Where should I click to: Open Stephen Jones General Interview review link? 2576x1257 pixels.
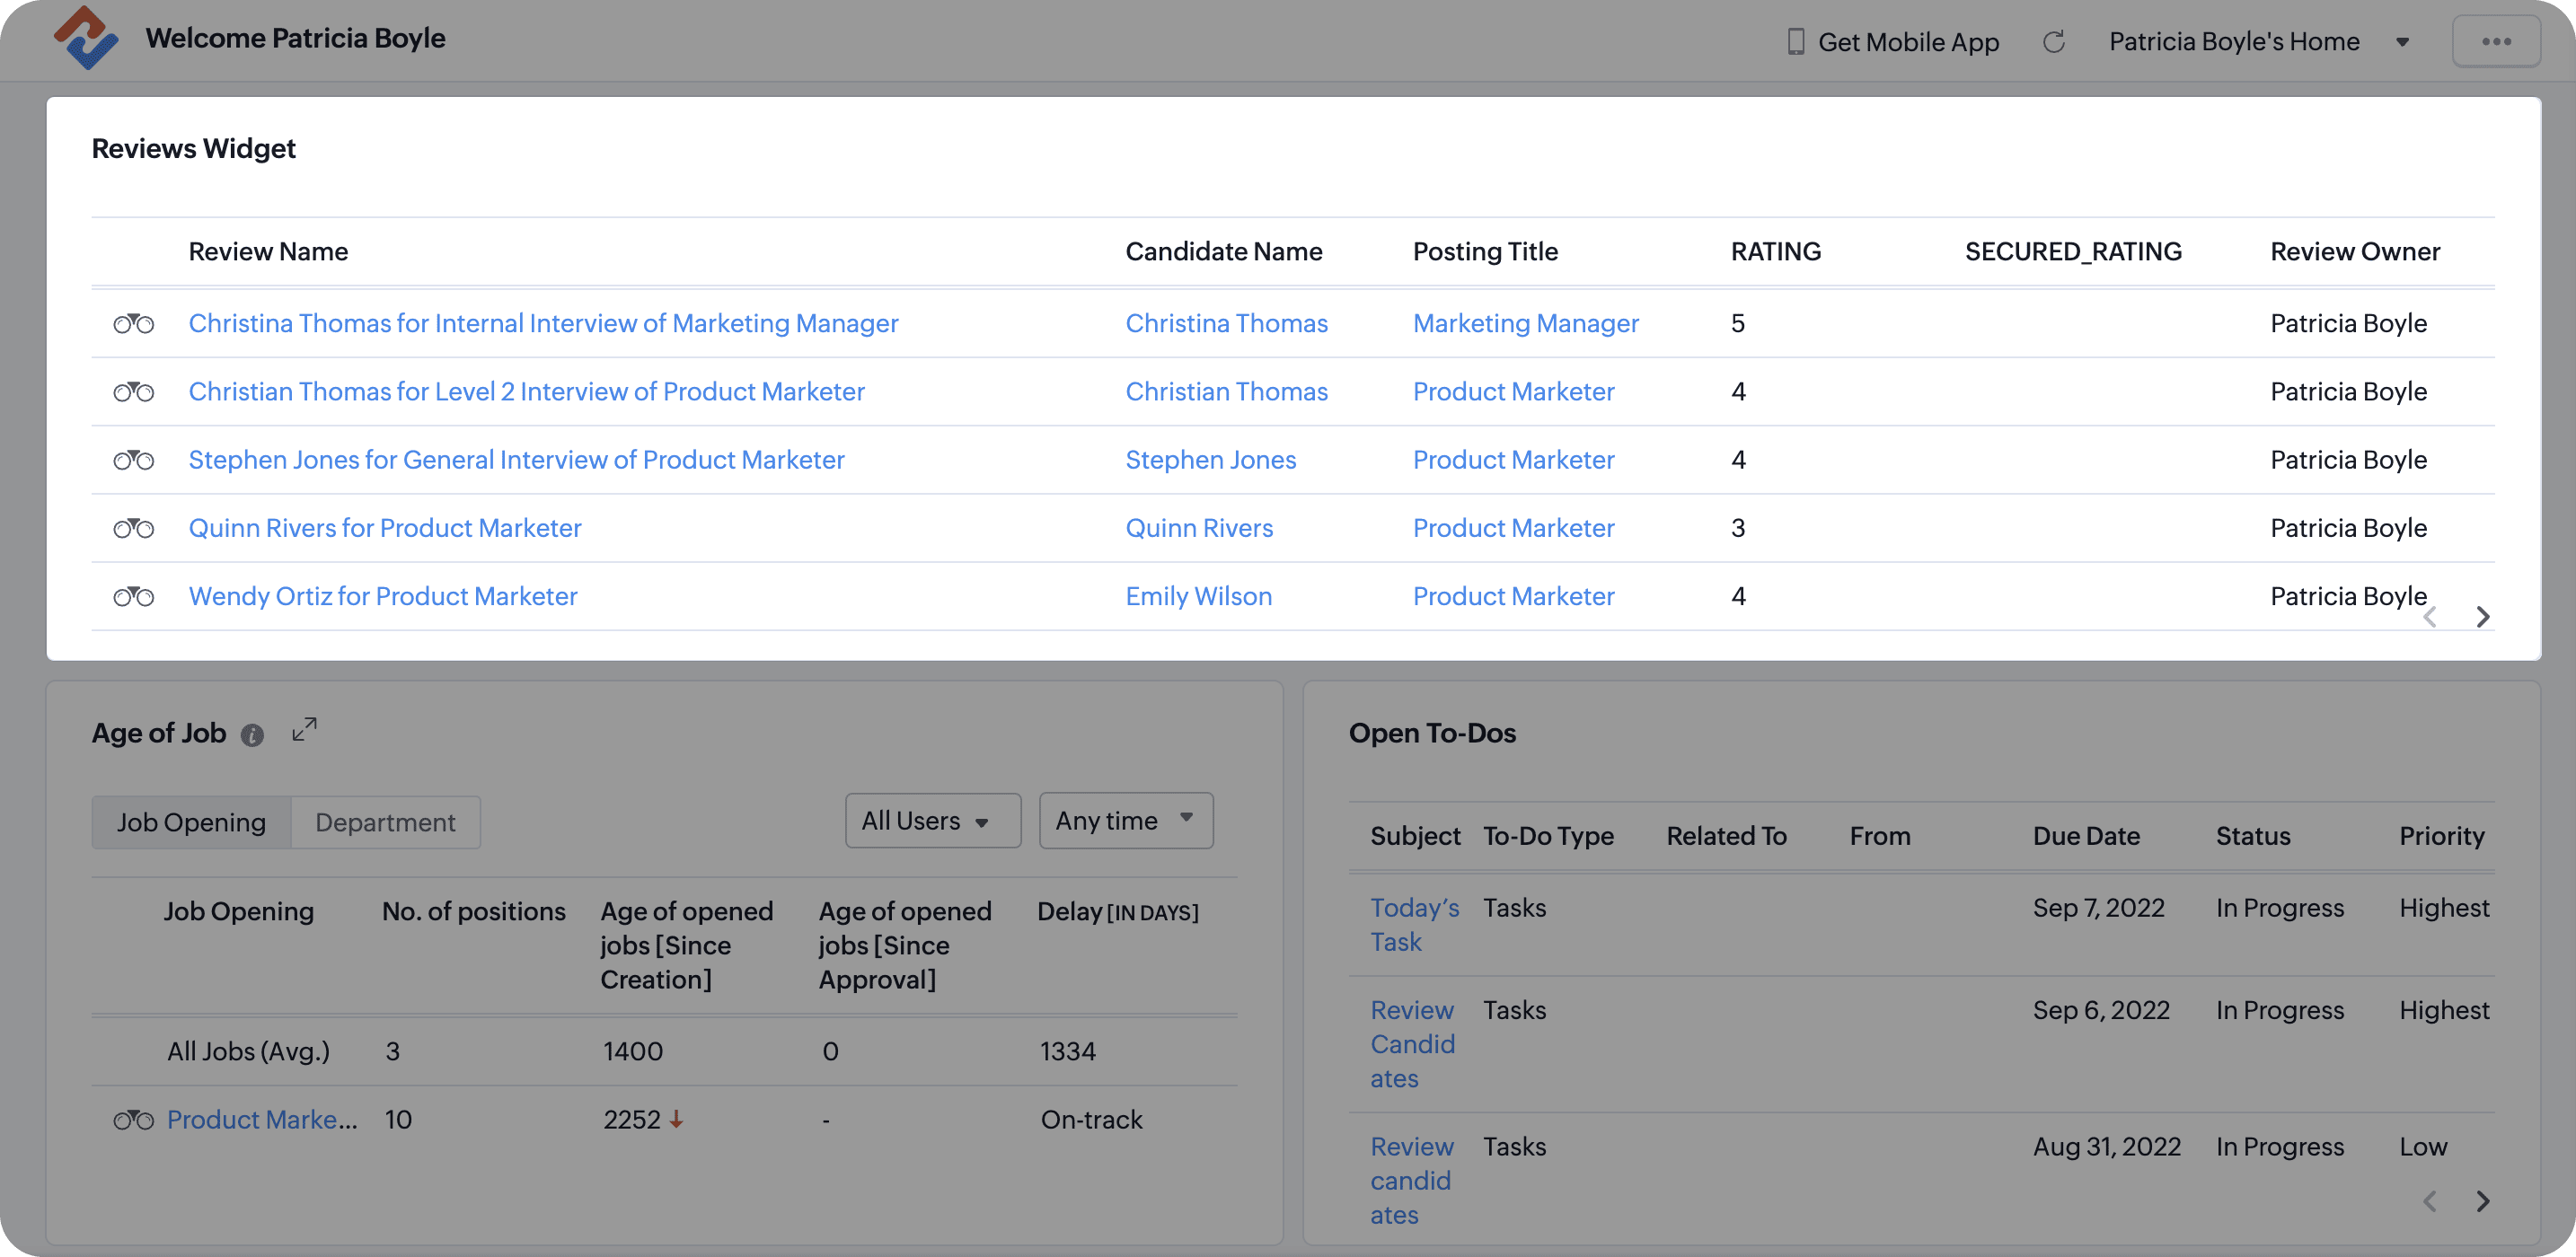(516, 460)
